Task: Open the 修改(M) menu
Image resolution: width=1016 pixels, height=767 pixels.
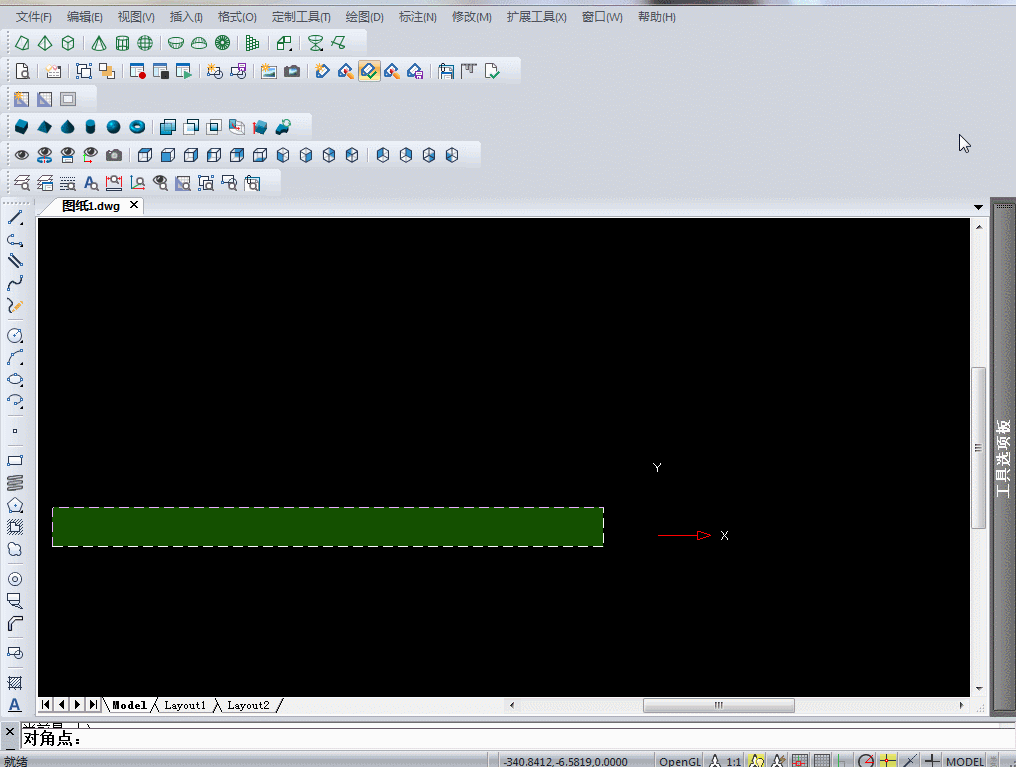Action: pyautogui.click(x=472, y=17)
